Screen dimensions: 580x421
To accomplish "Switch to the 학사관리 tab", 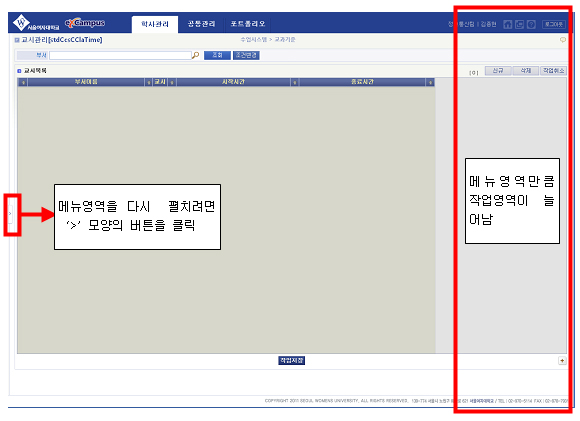I will tap(155, 24).
